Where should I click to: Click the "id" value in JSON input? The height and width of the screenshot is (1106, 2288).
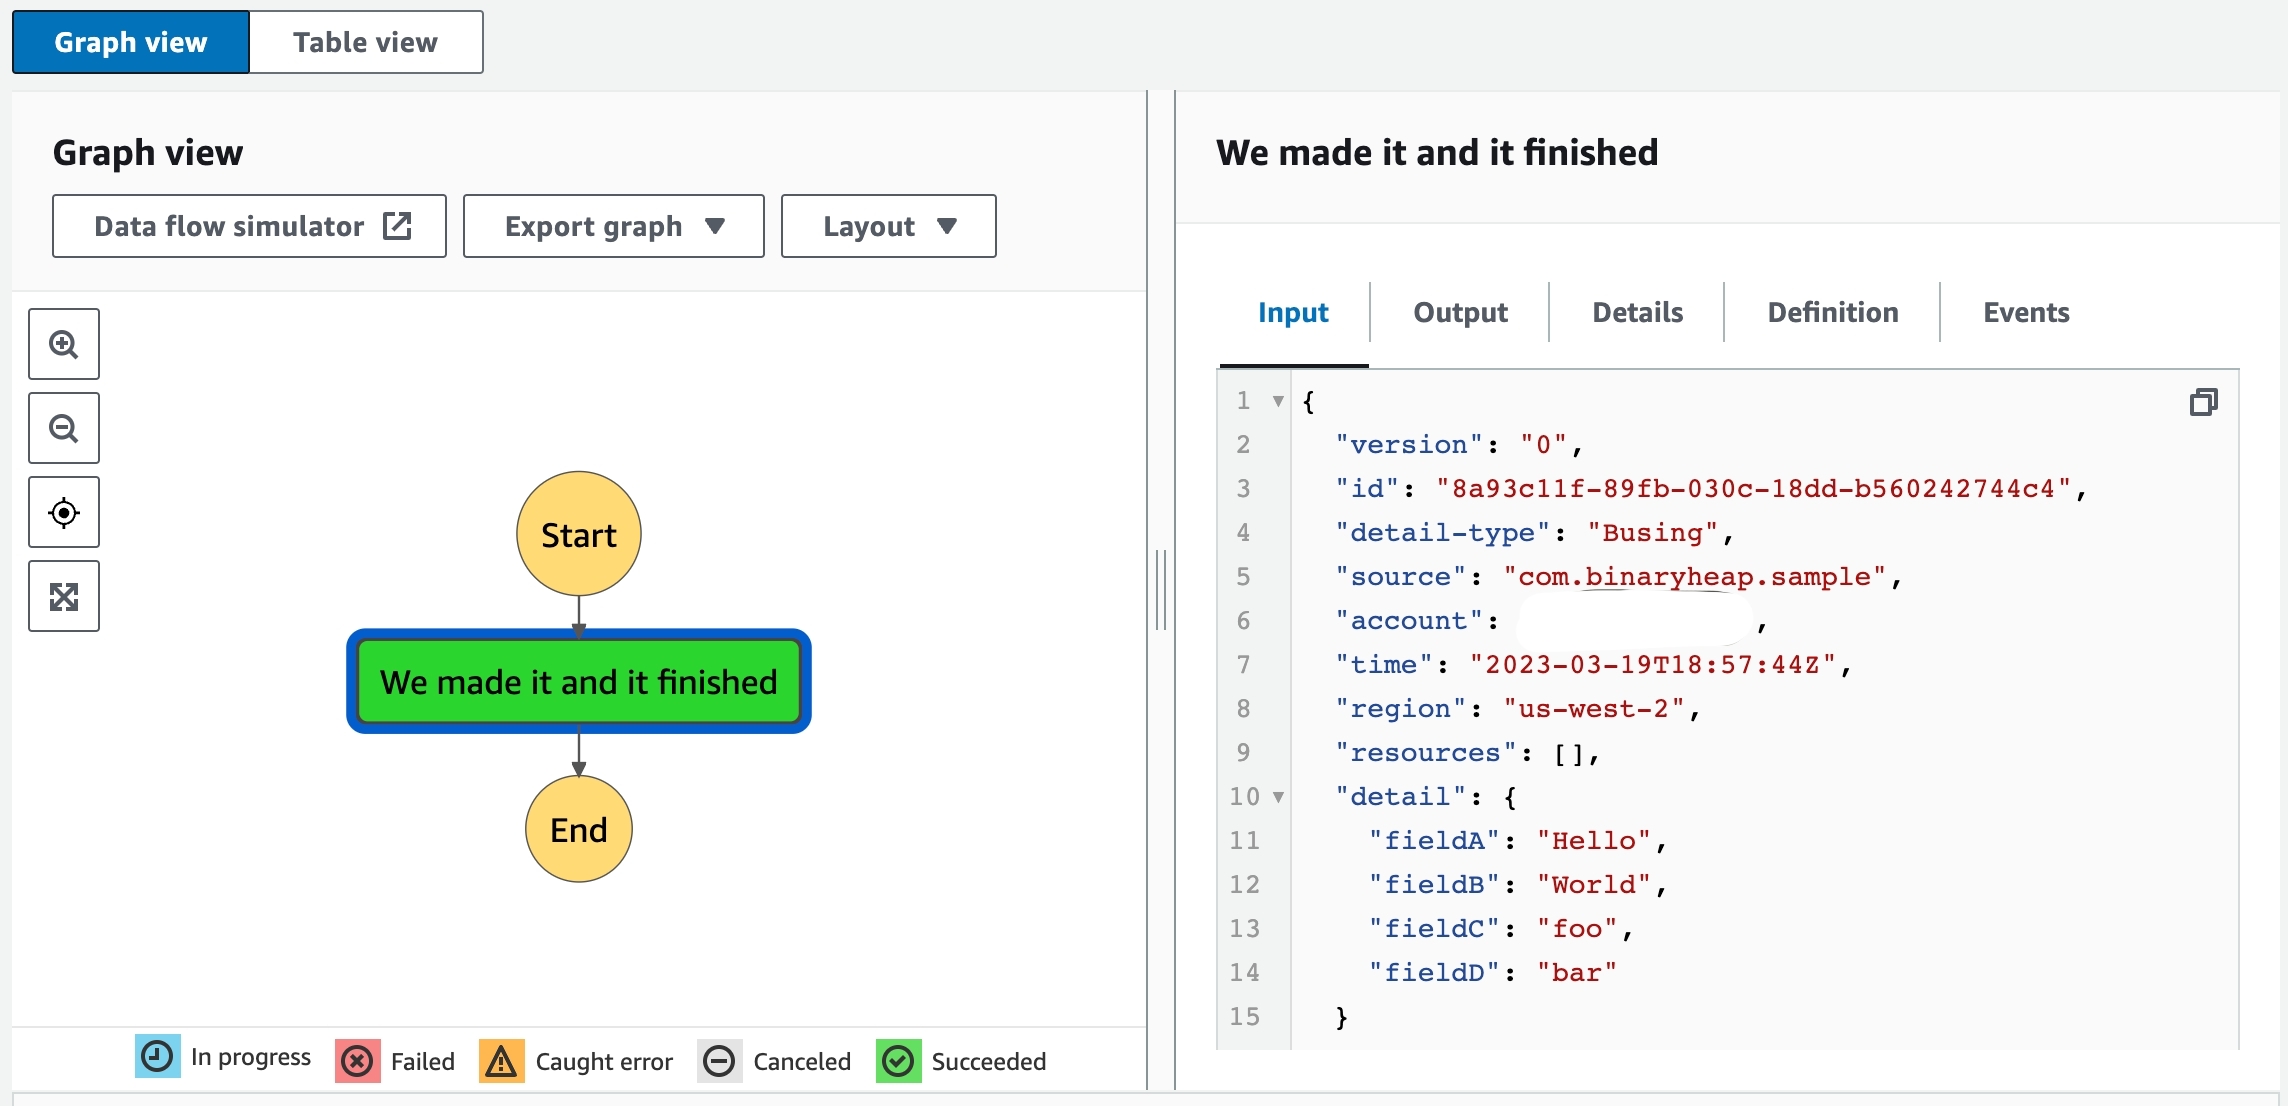[1753, 489]
